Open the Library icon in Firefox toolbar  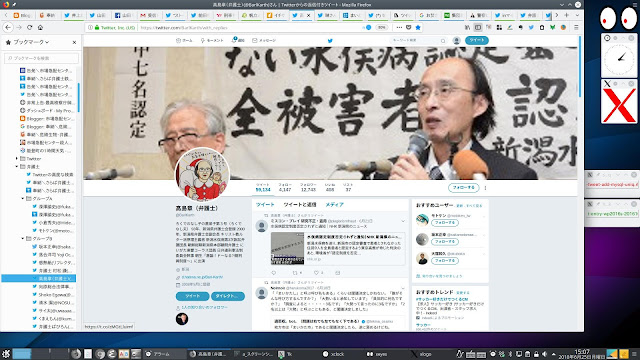pos(468,27)
